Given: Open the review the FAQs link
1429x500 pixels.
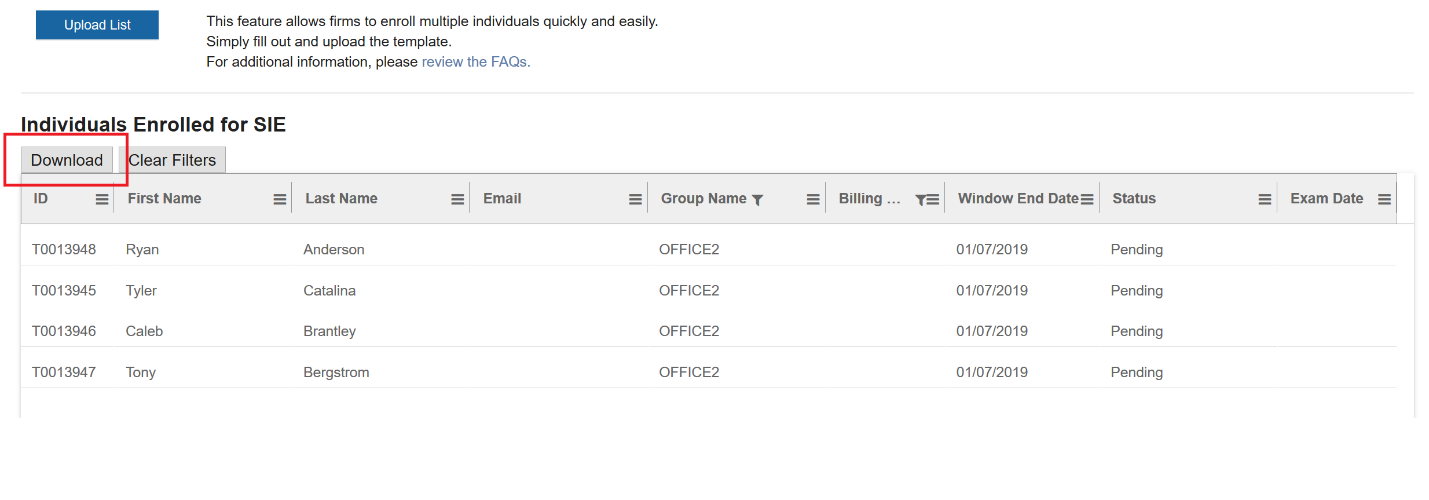Looking at the screenshot, I should [x=476, y=62].
